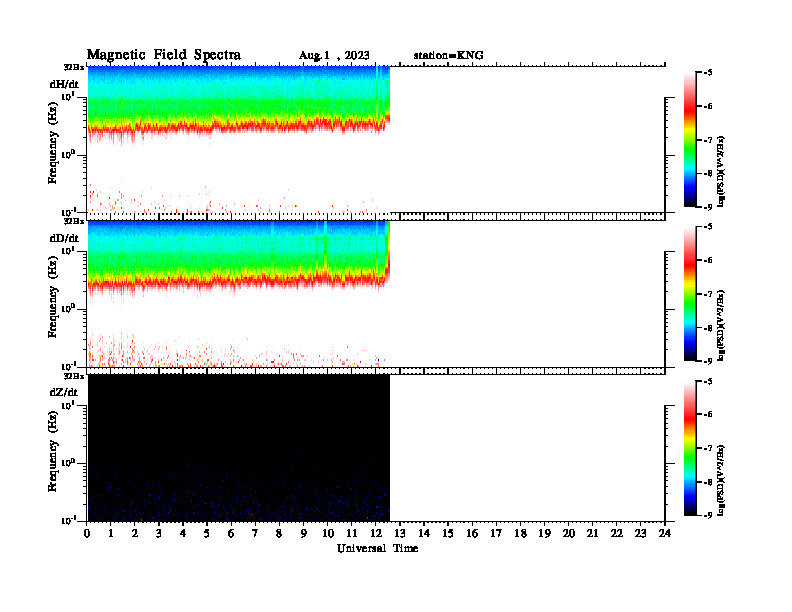Click the 10^-1 frequency tick of dZ/dt panel
Screen dimensions: 792x612
tap(68, 520)
